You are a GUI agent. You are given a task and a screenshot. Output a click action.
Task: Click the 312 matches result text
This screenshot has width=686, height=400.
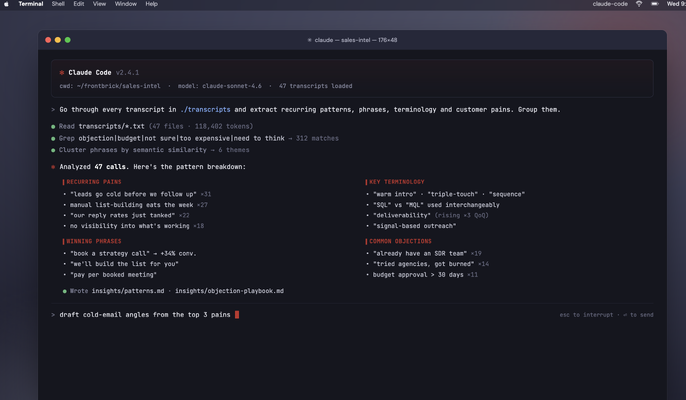click(x=317, y=138)
